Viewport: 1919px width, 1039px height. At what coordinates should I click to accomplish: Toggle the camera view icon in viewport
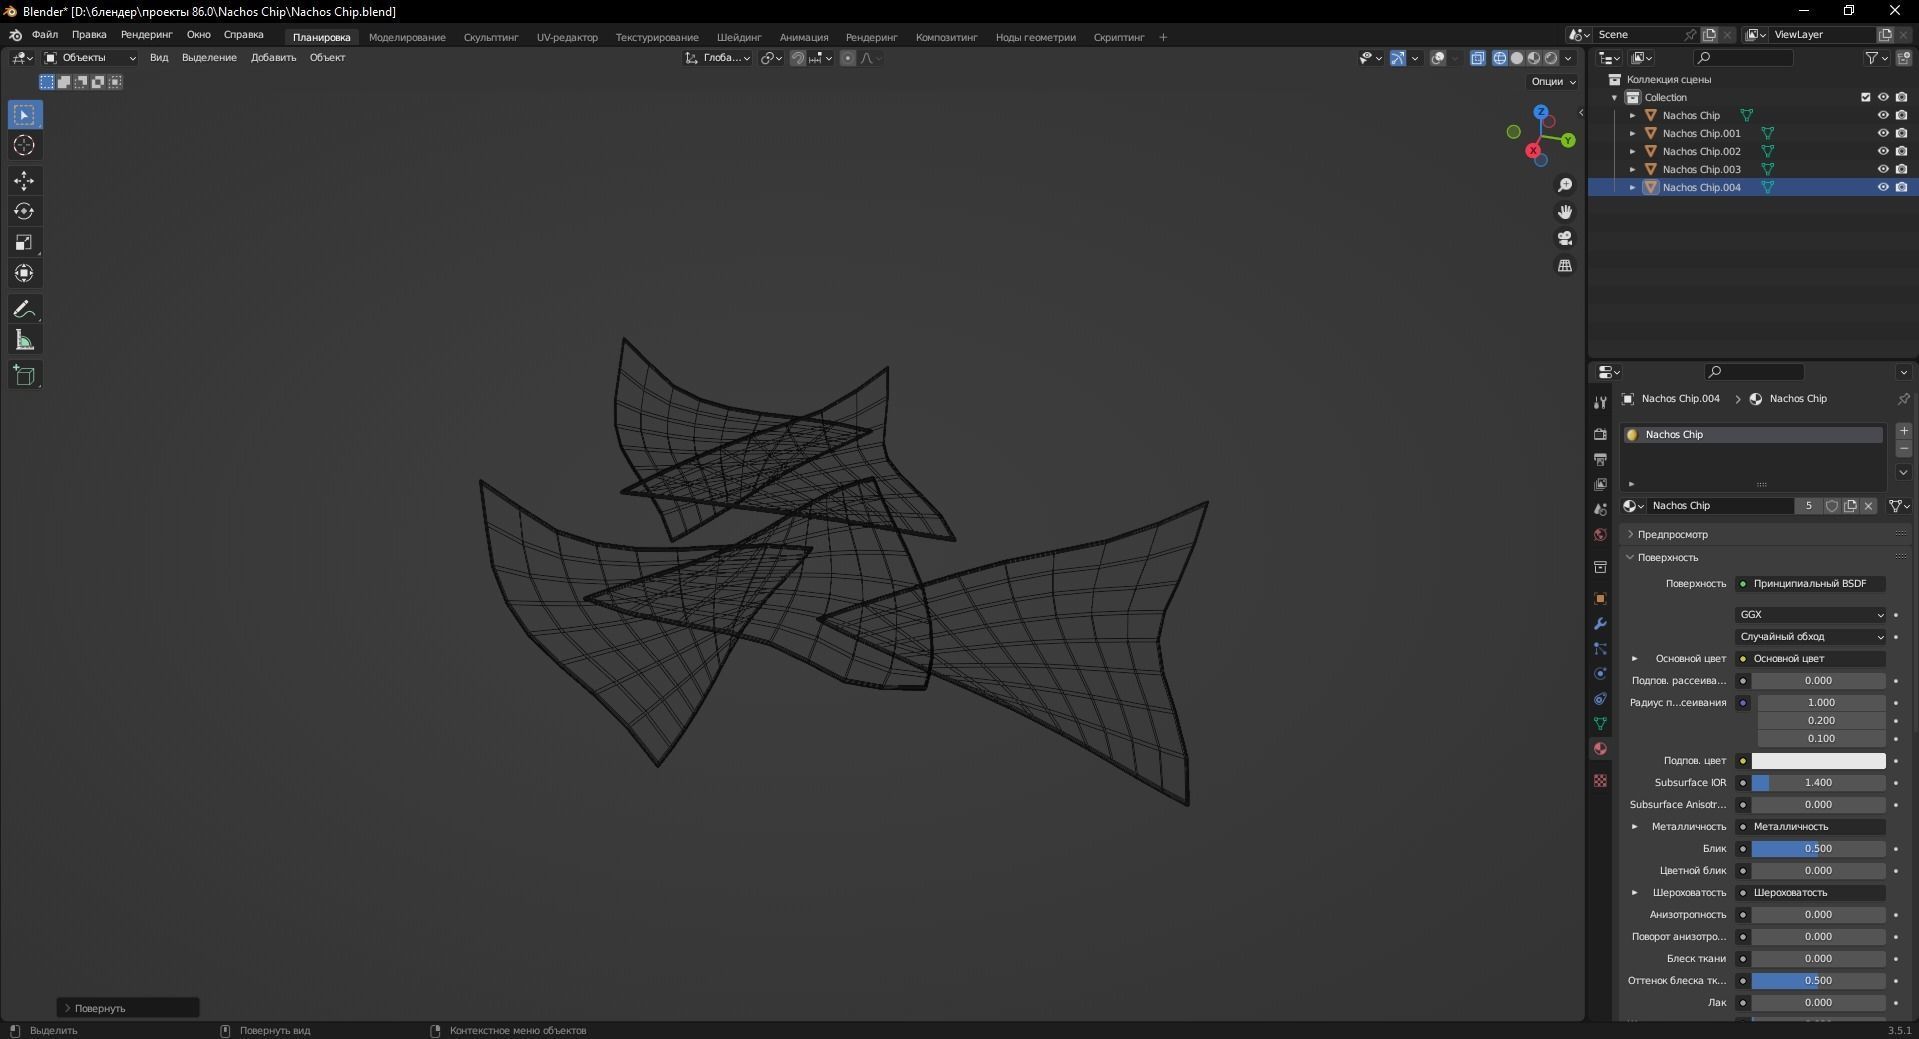pyautogui.click(x=1565, y=239)
